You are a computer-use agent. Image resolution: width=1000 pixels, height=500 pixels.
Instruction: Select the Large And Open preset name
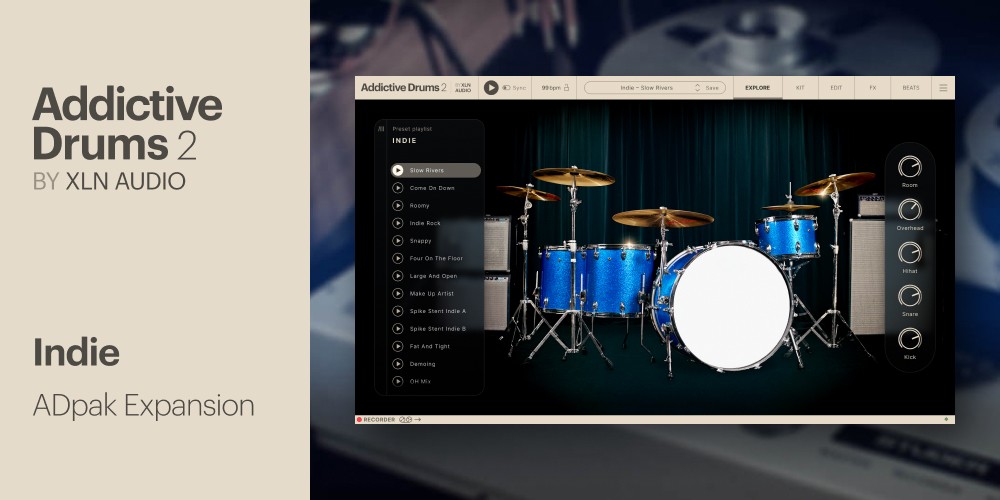433,276
